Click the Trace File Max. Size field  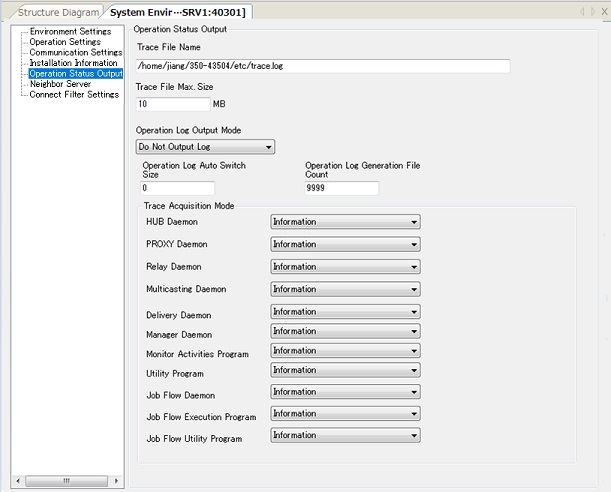171,104
